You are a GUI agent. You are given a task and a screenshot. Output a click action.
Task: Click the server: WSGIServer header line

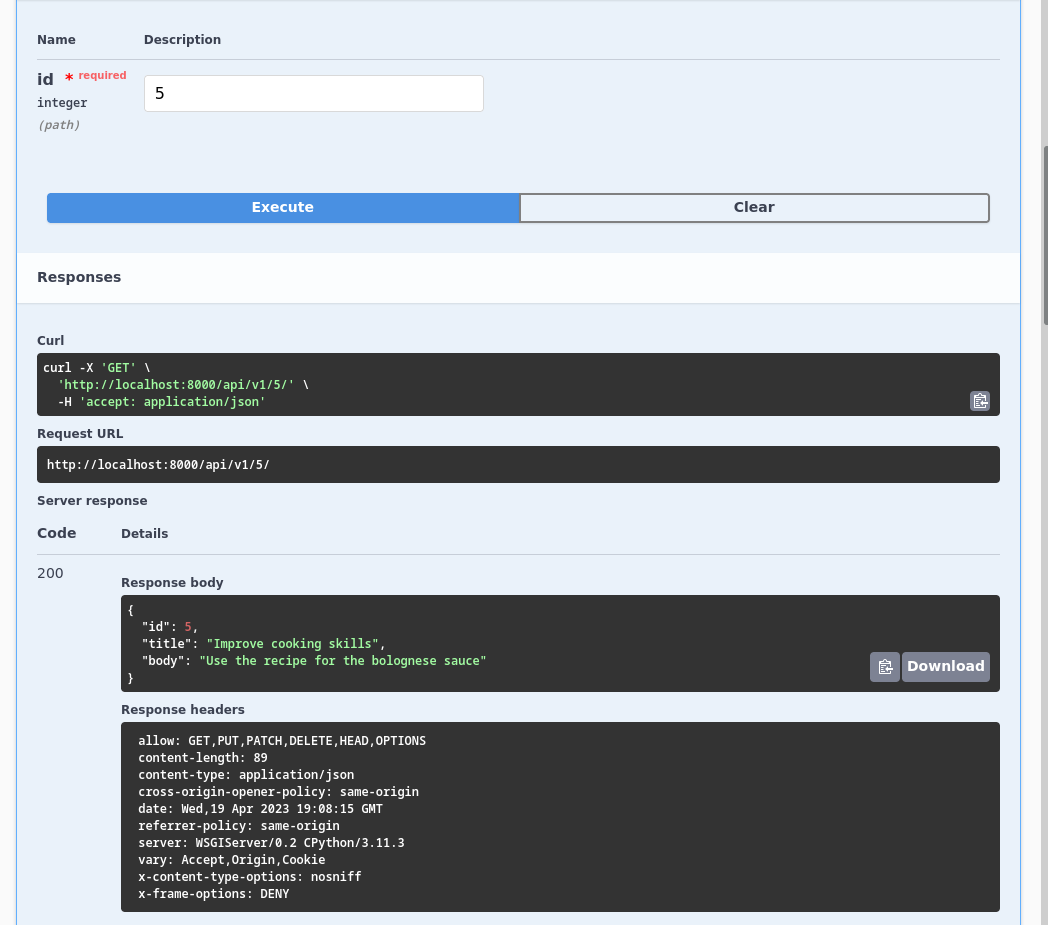[x=271, y=843]
